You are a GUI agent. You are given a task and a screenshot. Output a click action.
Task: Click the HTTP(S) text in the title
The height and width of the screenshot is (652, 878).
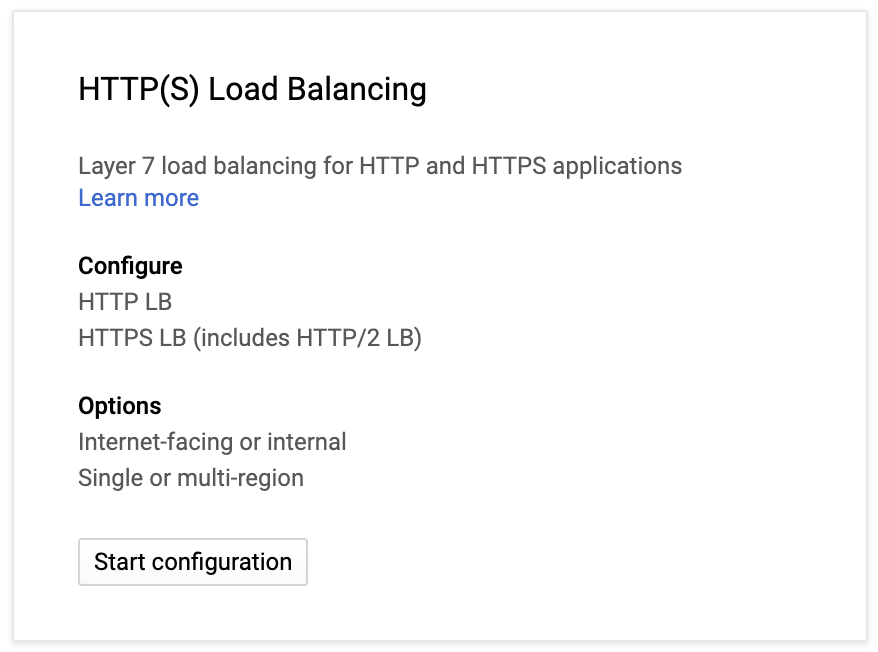[x=138, y=90]
